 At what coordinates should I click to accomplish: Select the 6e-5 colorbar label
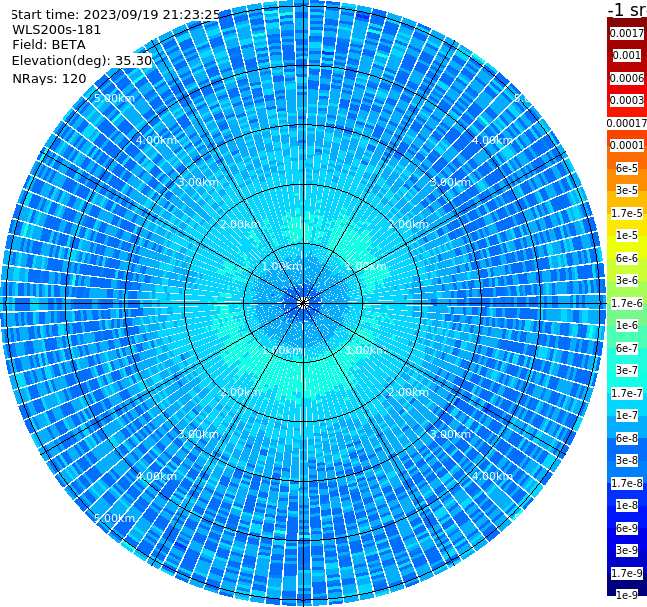pos(627,168)
